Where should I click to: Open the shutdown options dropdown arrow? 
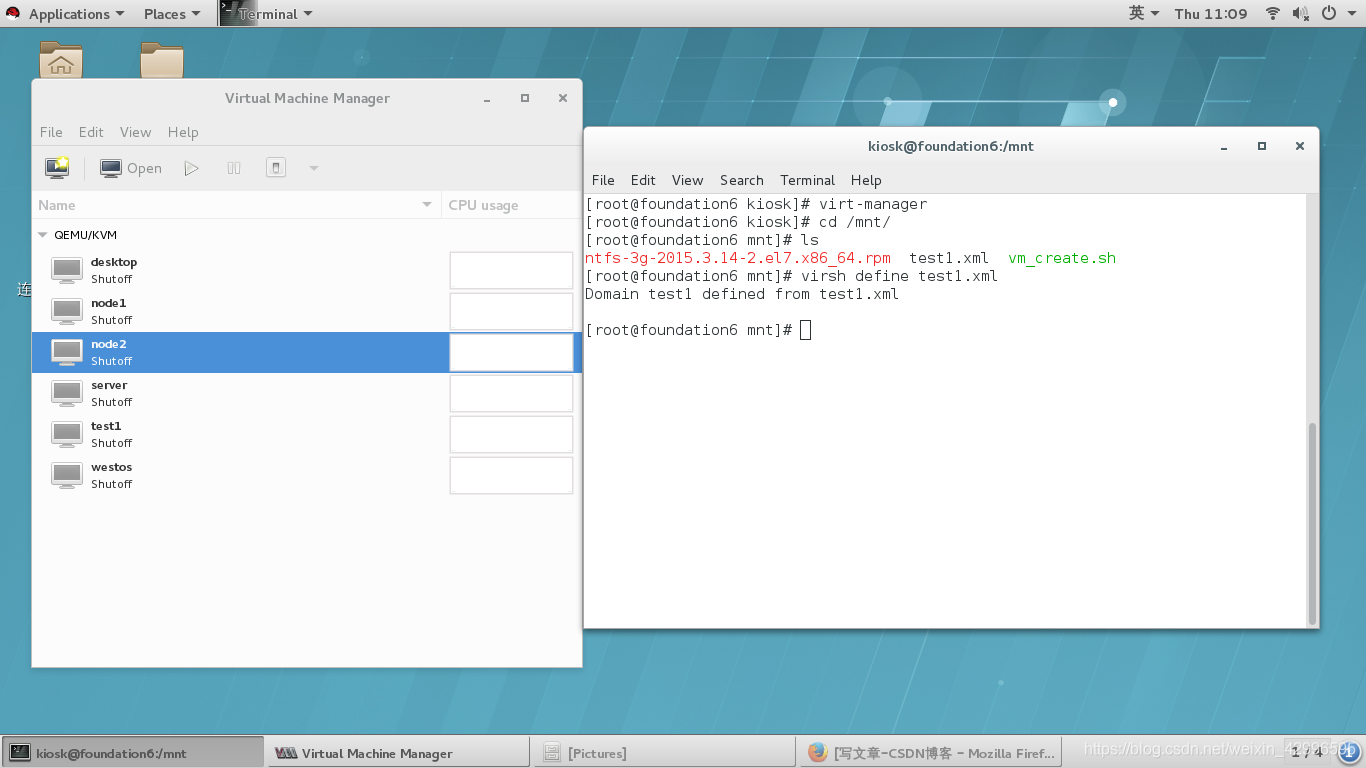[x=314, y=168]
